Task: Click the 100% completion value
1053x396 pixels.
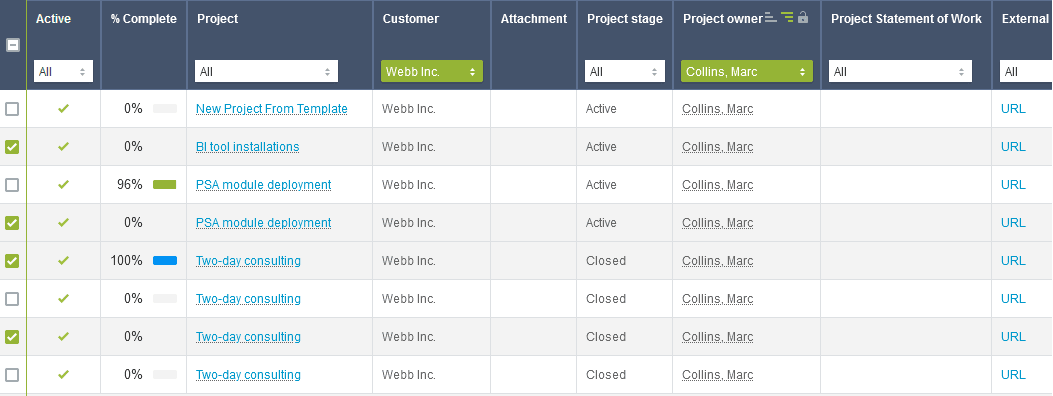Action: click(x=127, y=260)
